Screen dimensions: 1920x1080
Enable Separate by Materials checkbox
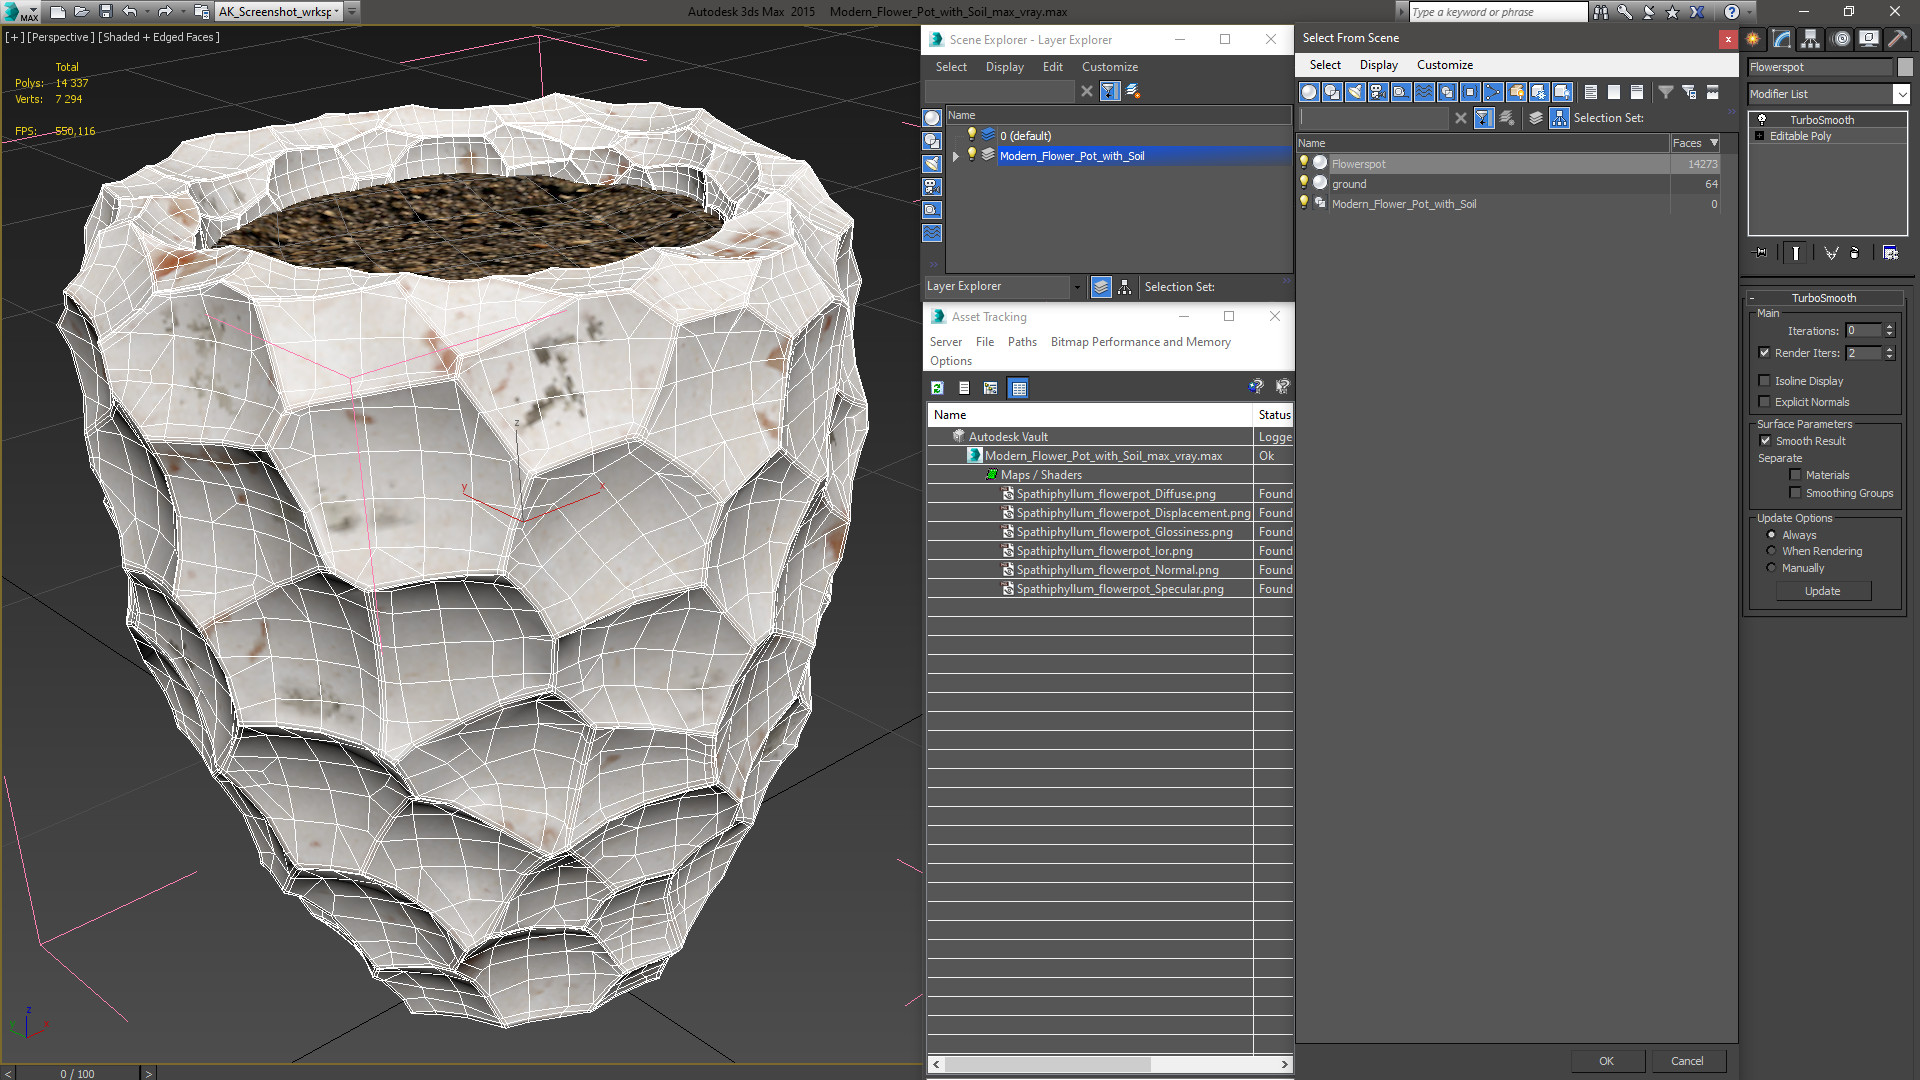pyautogui.click(x=1795, y=475)
